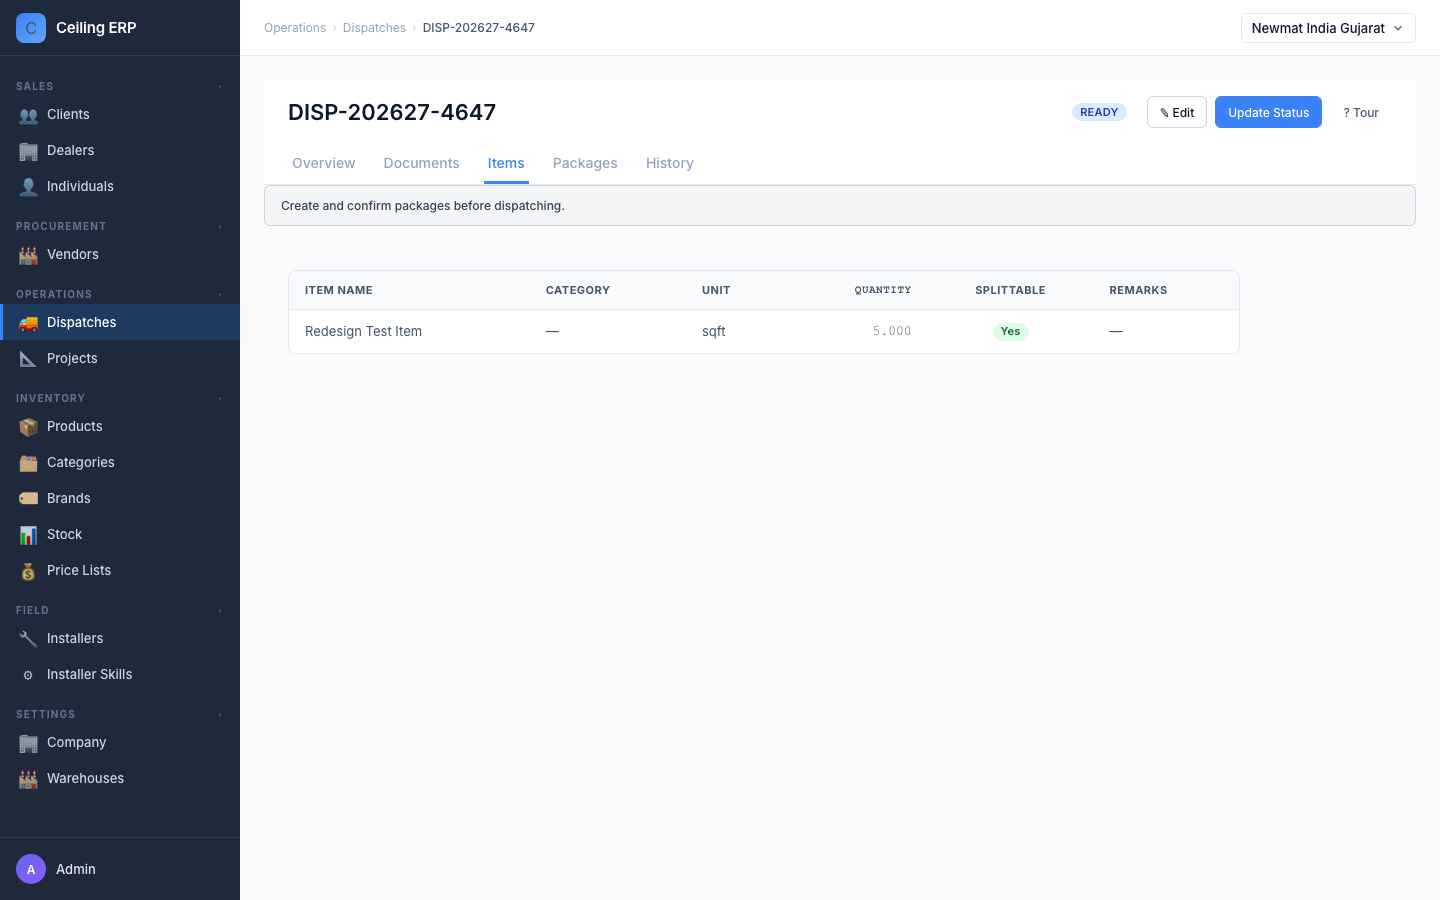Viewport: 1440px width, 900px height.
Task: Click the Yes splittable badge
Action: tap(1010, 331)
